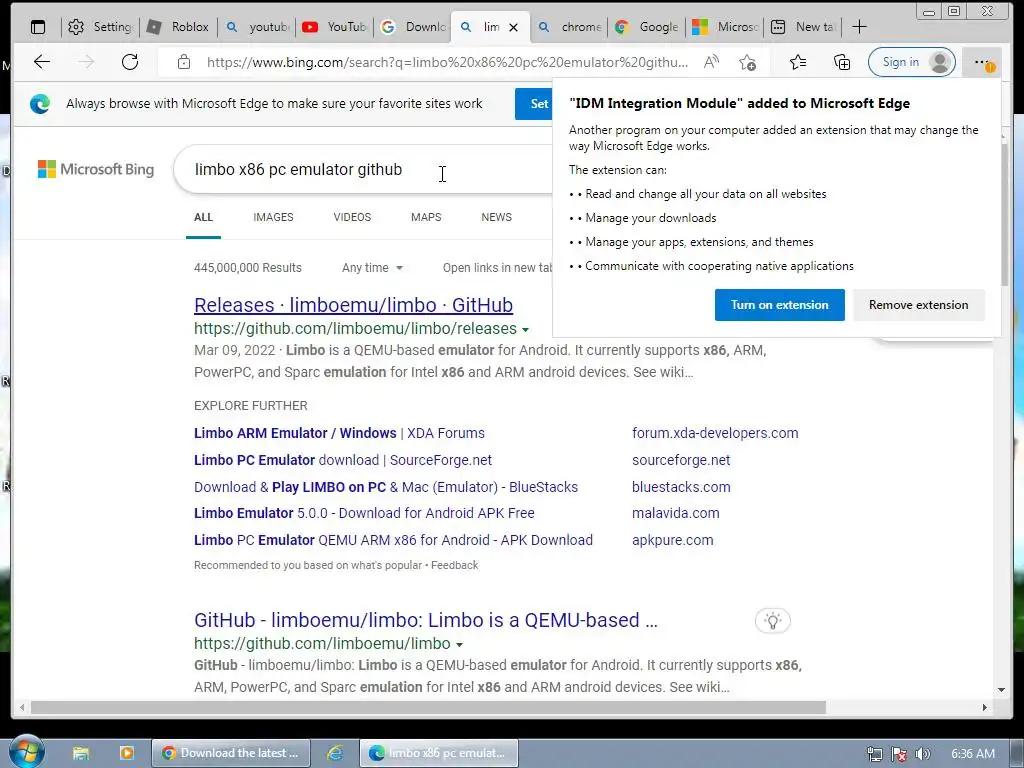The width and height of the screenshot is (1024, 768).
Task: Click Remove extension button
Action: pyautogui.click(x=918, y=305)
